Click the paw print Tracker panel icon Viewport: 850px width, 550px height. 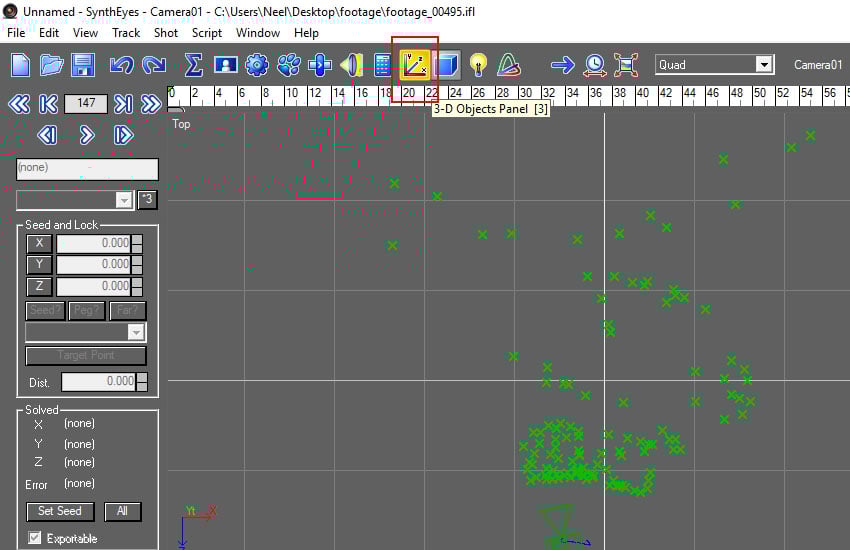click(x=289, y=65)
